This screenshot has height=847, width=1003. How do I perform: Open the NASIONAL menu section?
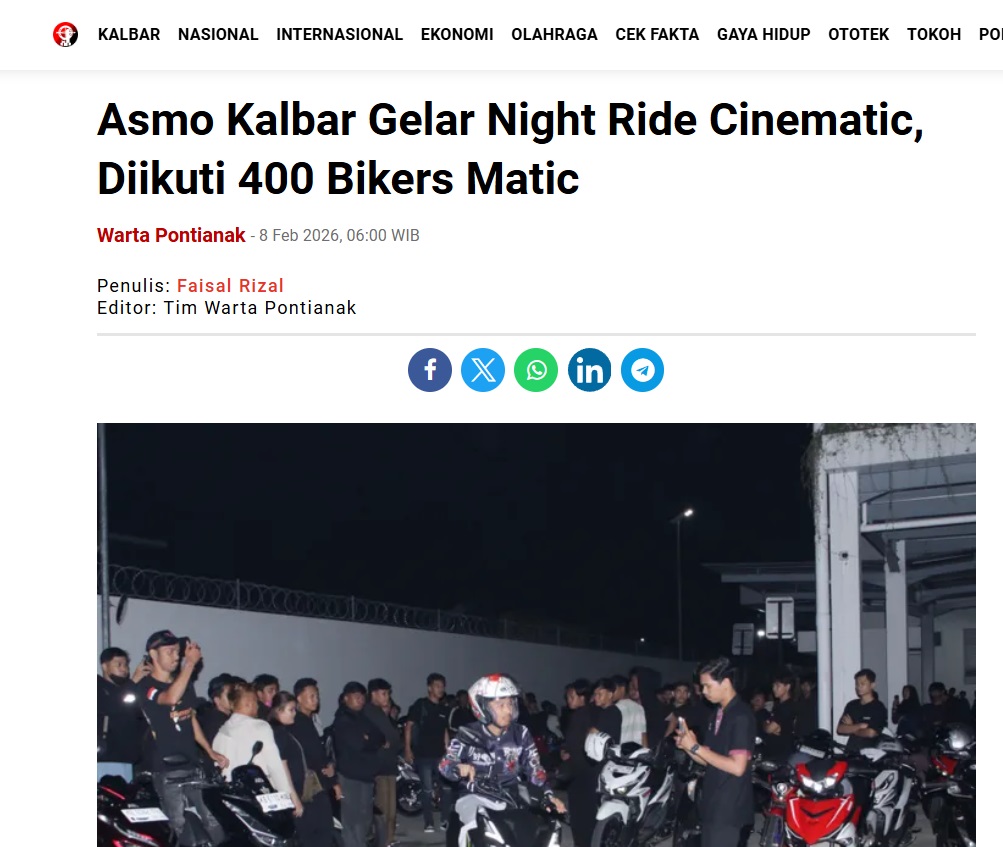click(218, 35)
